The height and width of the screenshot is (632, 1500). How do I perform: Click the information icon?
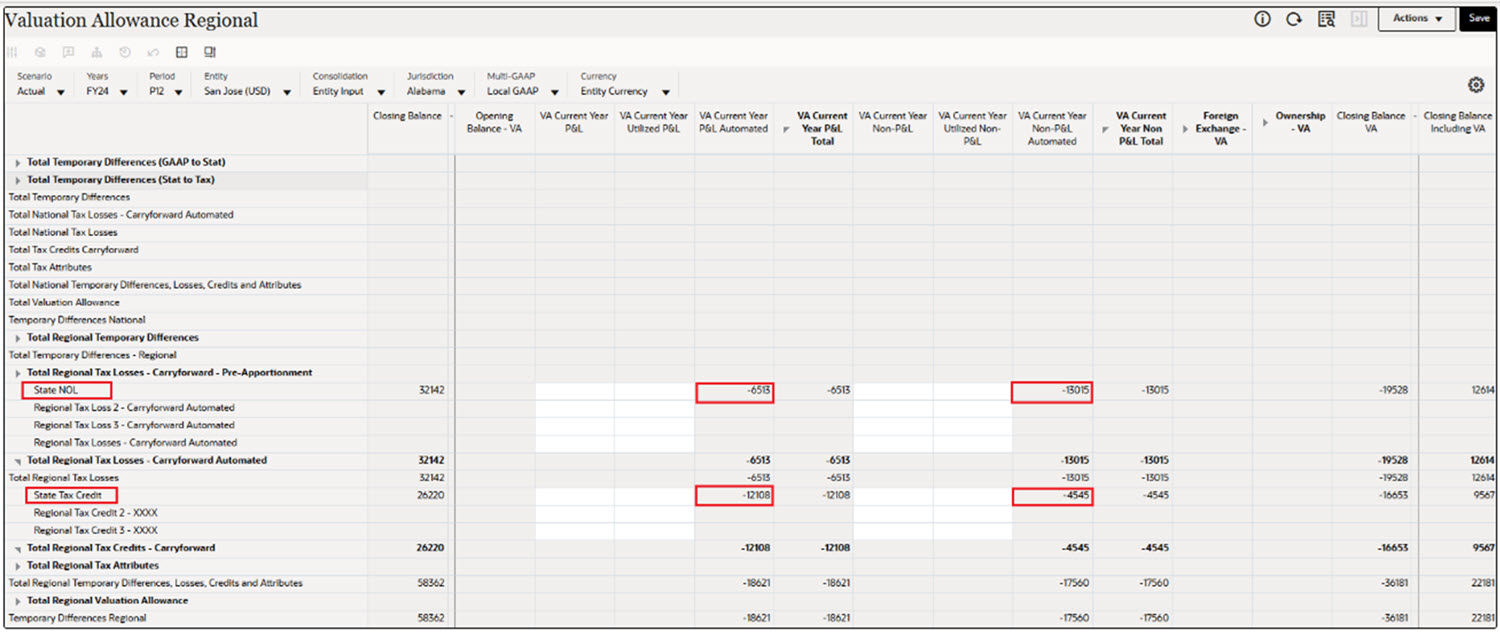tap(1261, 18)
